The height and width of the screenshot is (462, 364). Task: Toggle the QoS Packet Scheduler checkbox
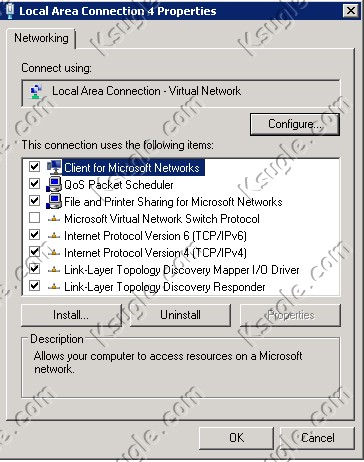coord(34,183)
